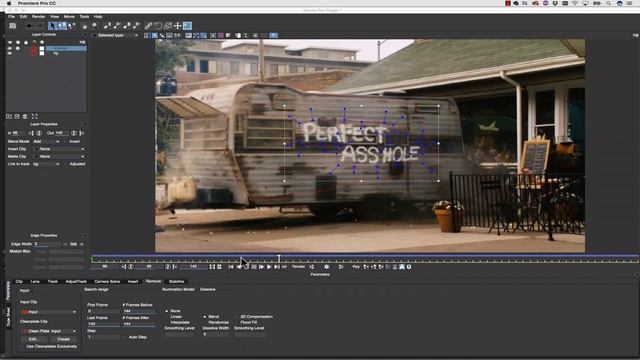The width and height of the screenshot is (640, 360).
Task: Click the expand layer panel icon
Action: pos(35,117)
